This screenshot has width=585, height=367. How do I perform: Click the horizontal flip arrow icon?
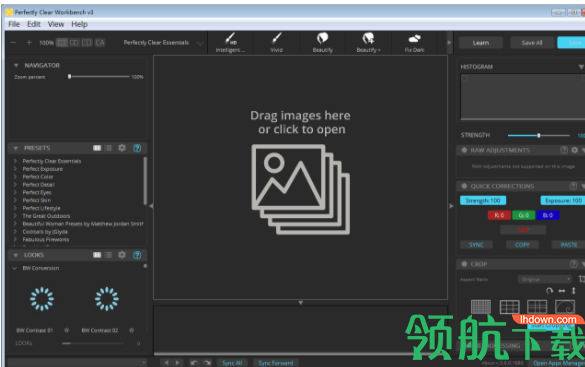click(561, 291)
